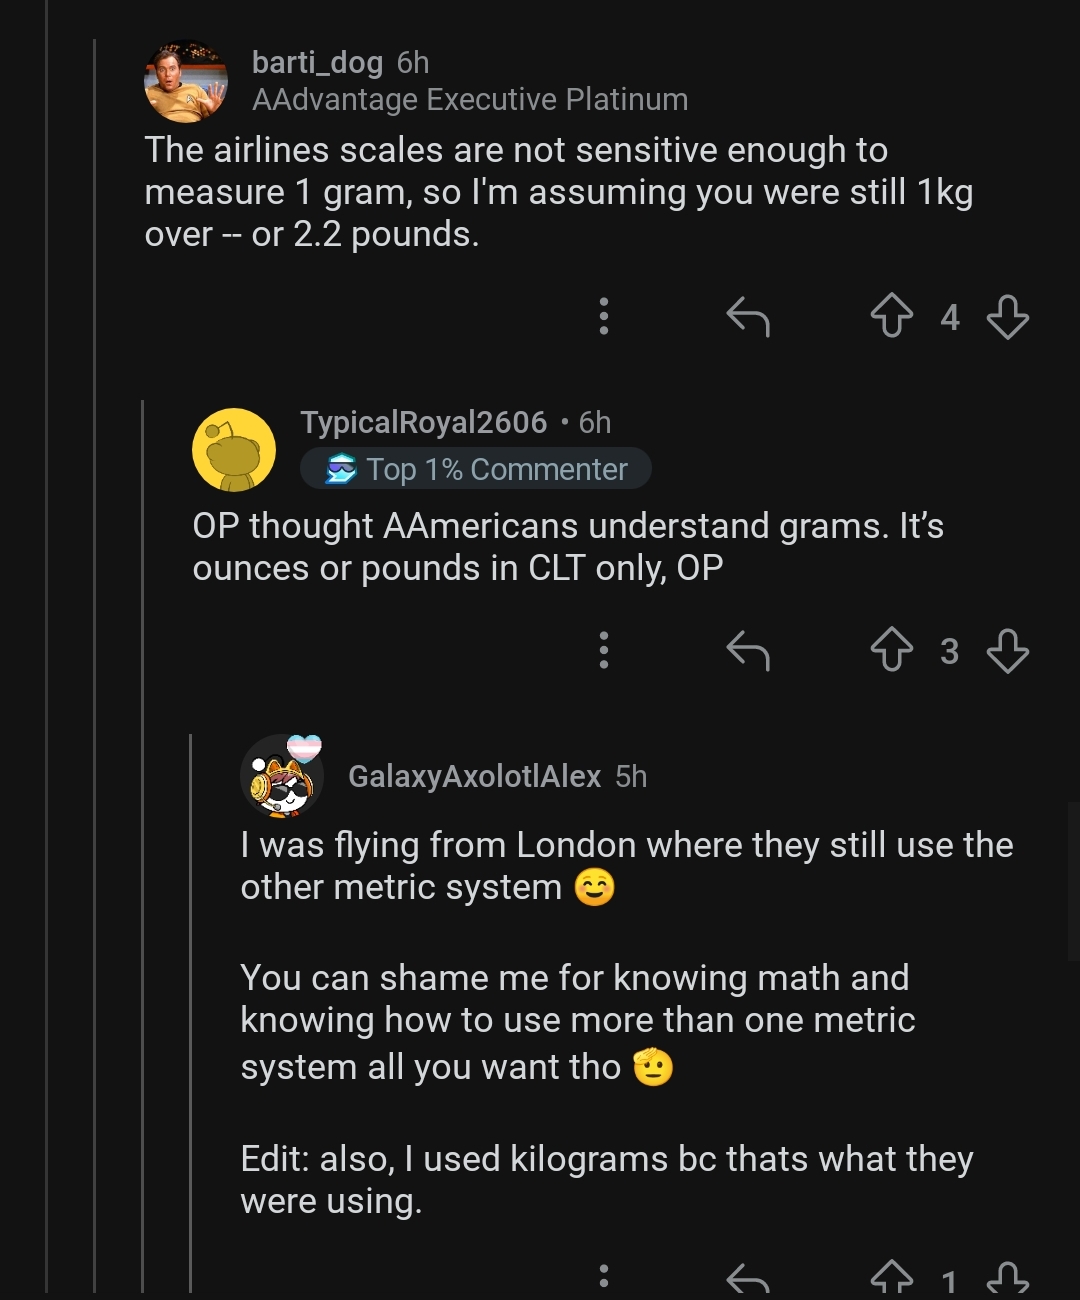Downvote barti_dog's comment
Viewport: 1080px width, 1300px height.
1007,317
